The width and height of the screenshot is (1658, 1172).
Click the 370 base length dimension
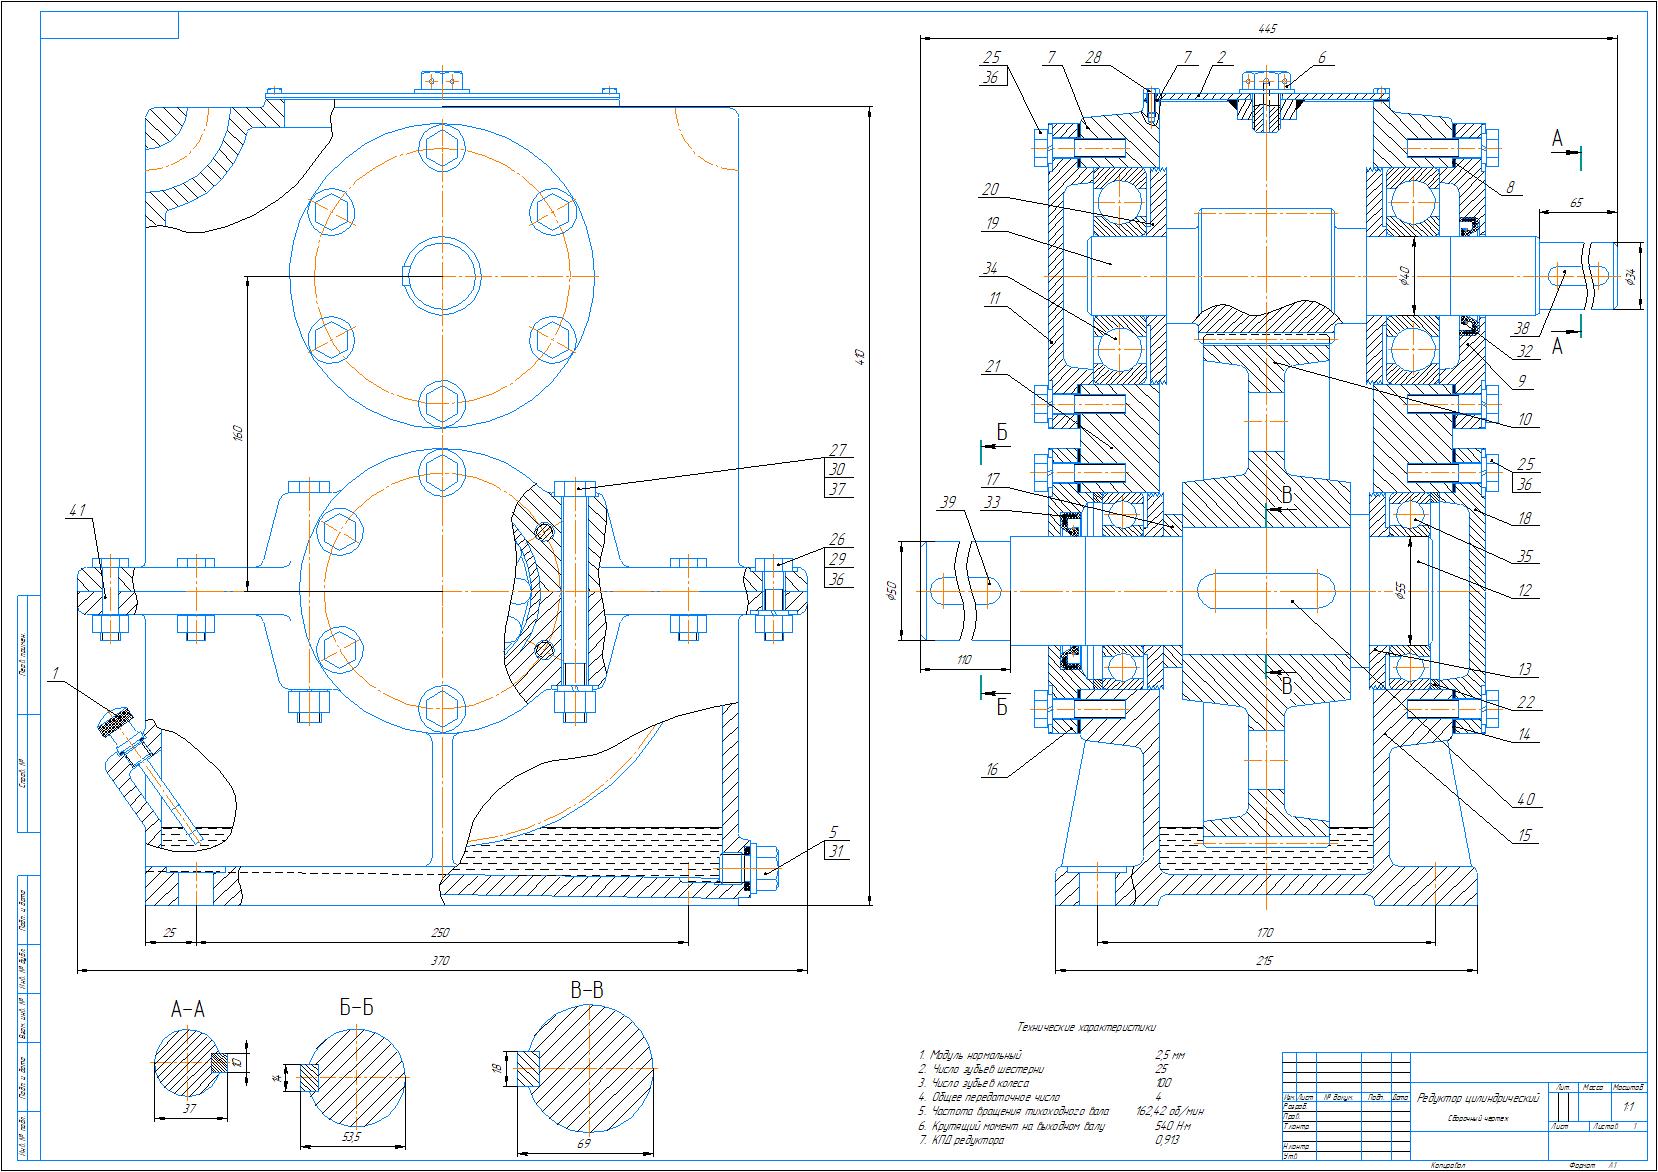(440, 961)
